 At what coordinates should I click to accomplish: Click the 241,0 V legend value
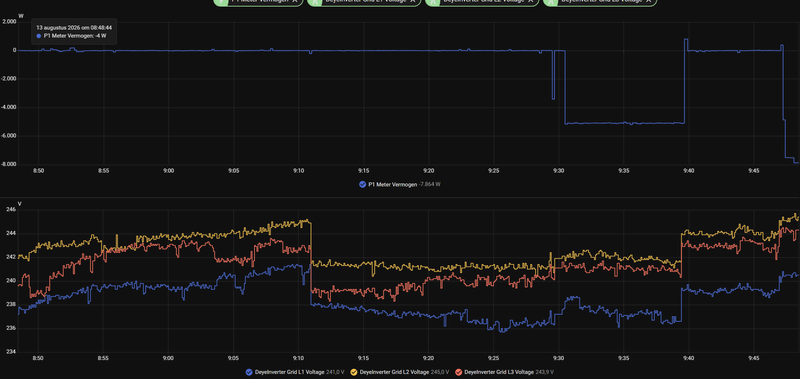(x=334, y=372)
